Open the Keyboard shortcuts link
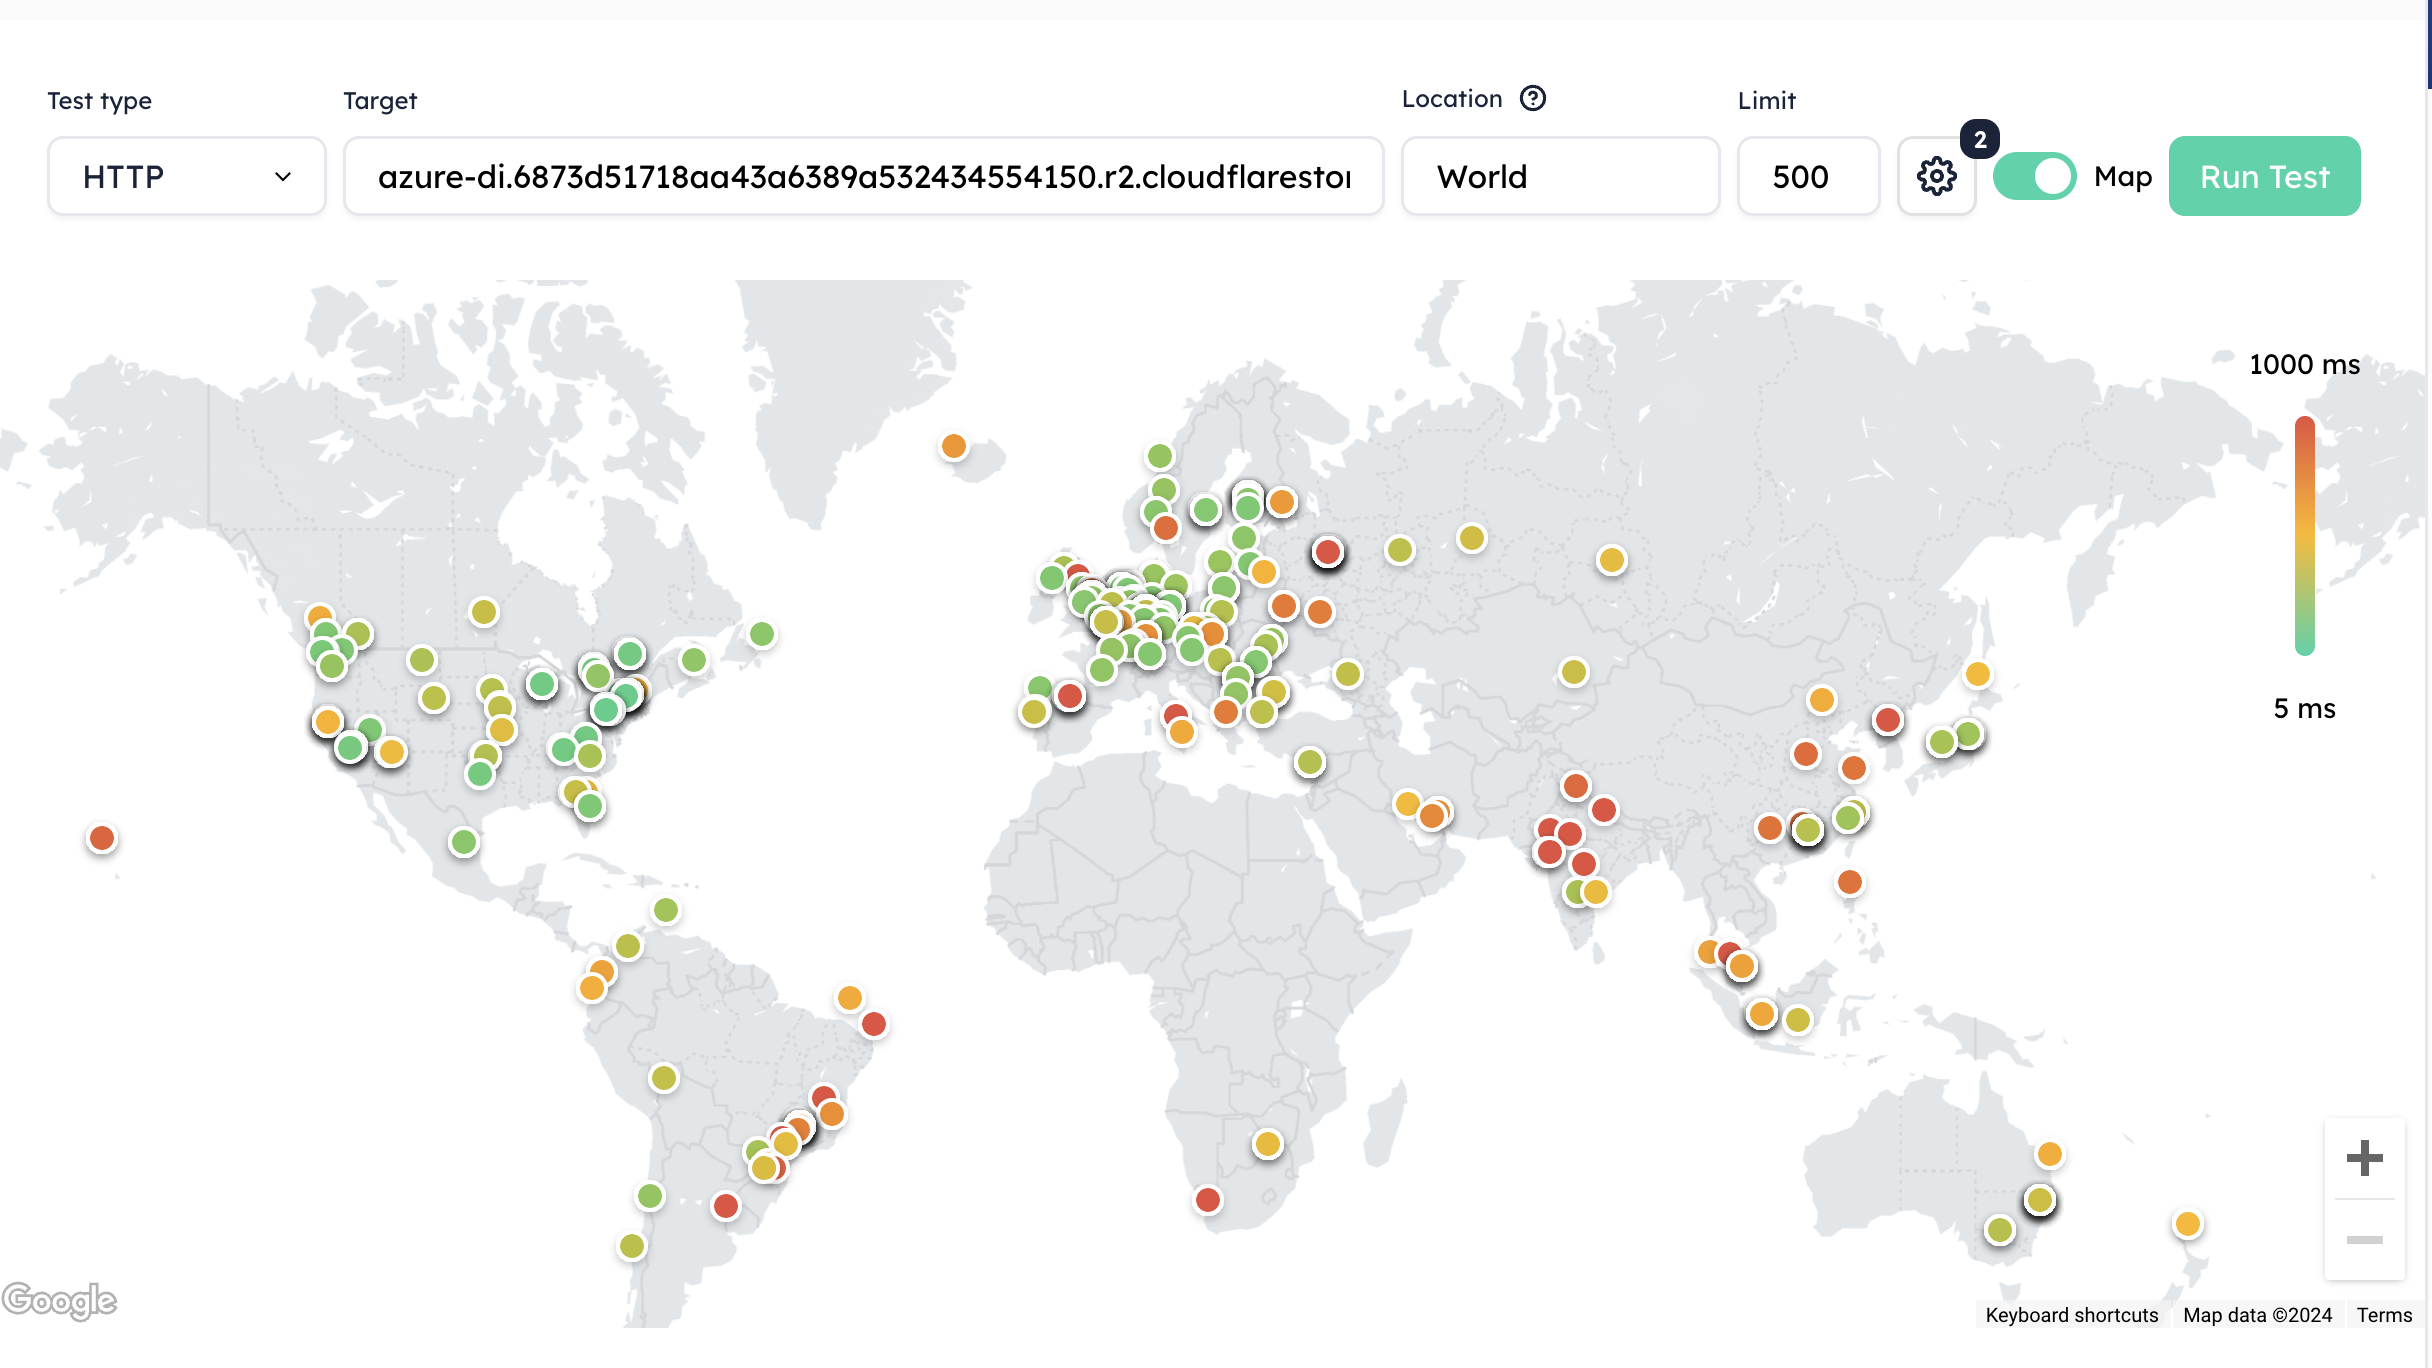The height and width of the screenshot is (1368, 2432). (2071, 1315)
